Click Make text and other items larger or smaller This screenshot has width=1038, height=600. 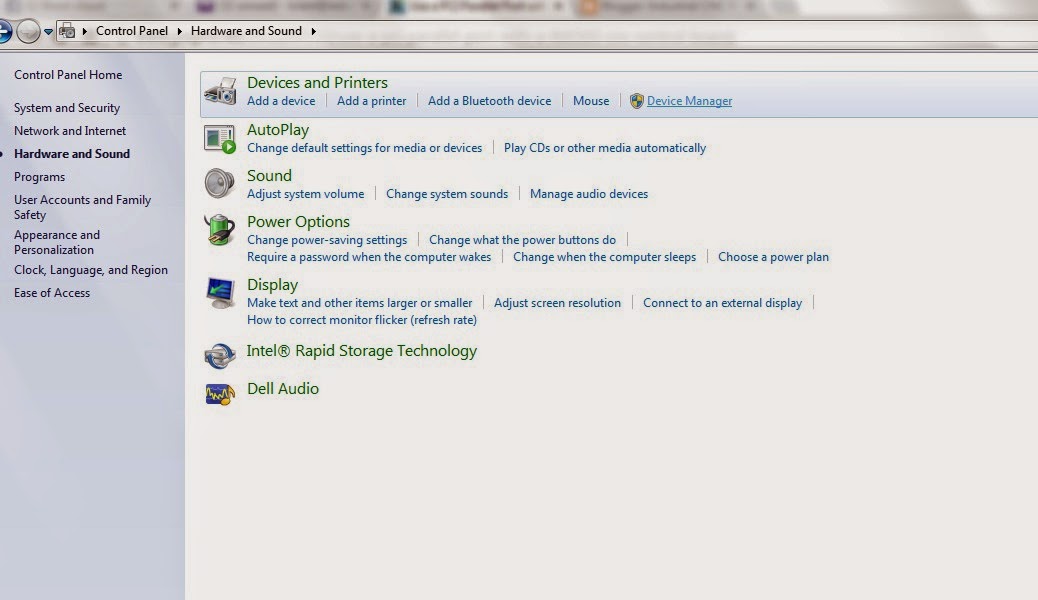359,303
